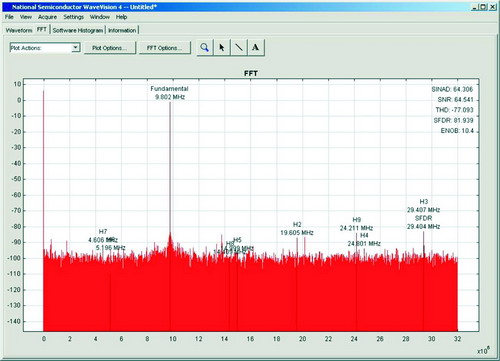
Task: Maximize the WaveVision window
Action: (x=483, y=7)
